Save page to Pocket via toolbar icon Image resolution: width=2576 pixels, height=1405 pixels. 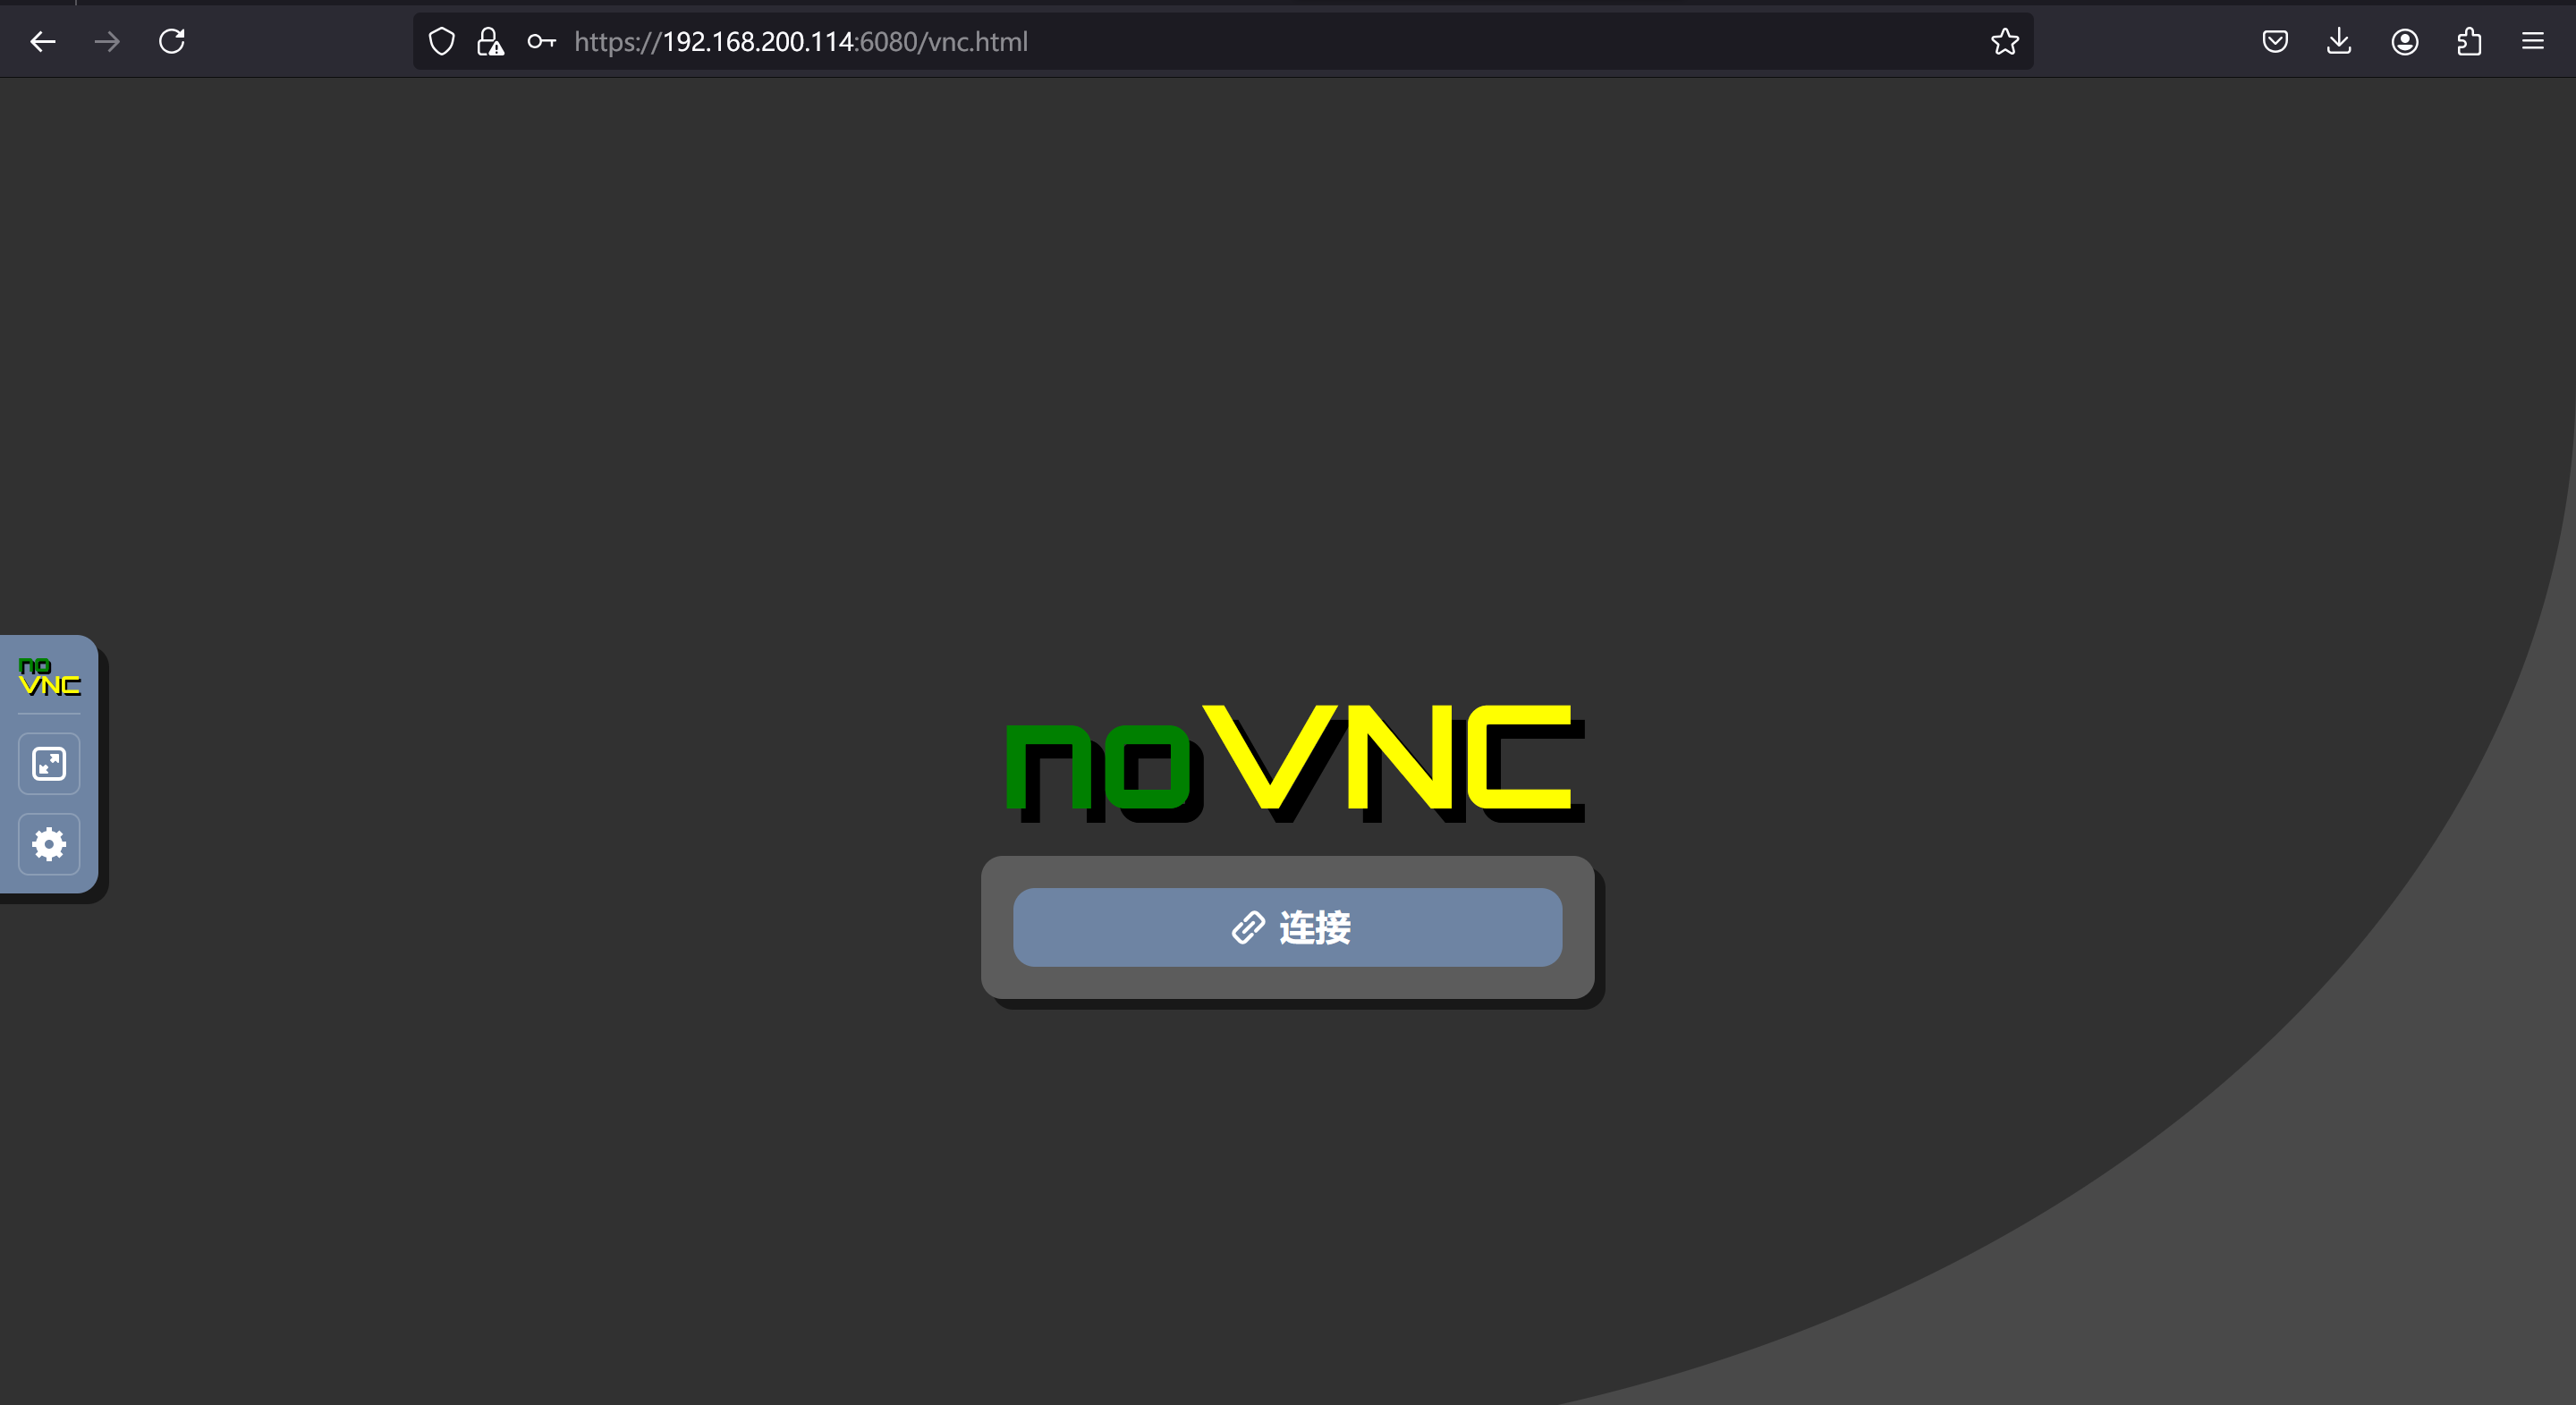click(2275, 41)
